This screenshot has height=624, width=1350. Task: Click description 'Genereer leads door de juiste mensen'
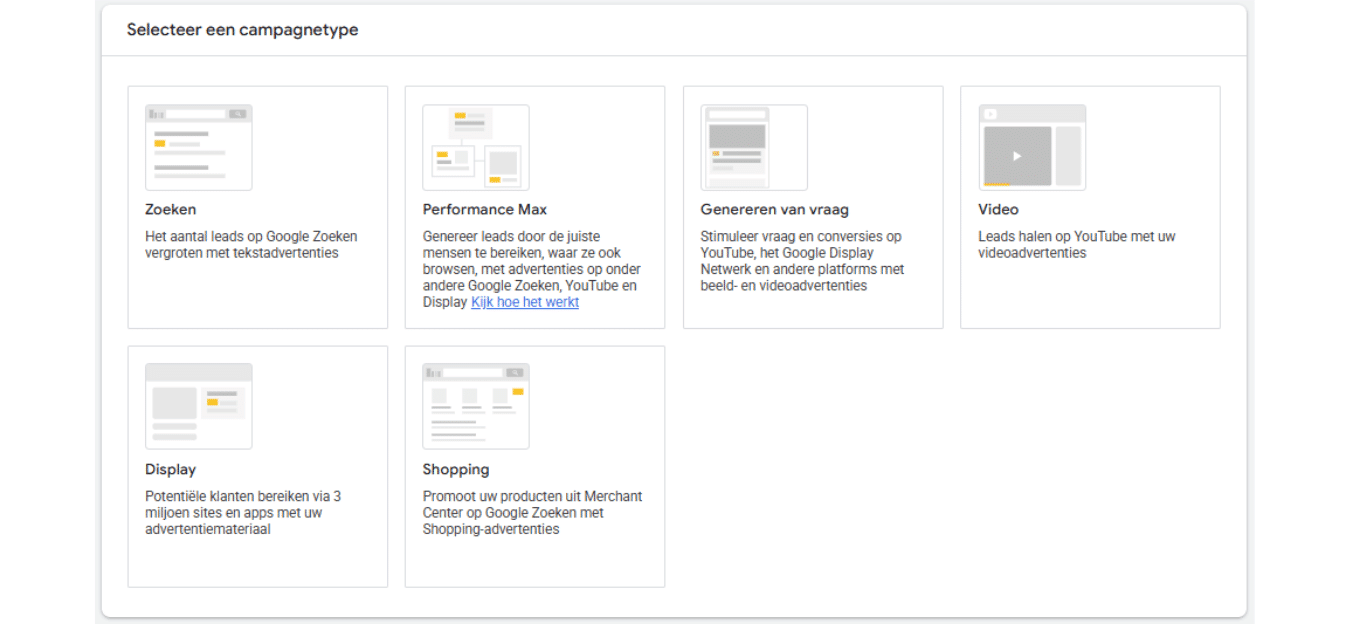pos(532,269)
